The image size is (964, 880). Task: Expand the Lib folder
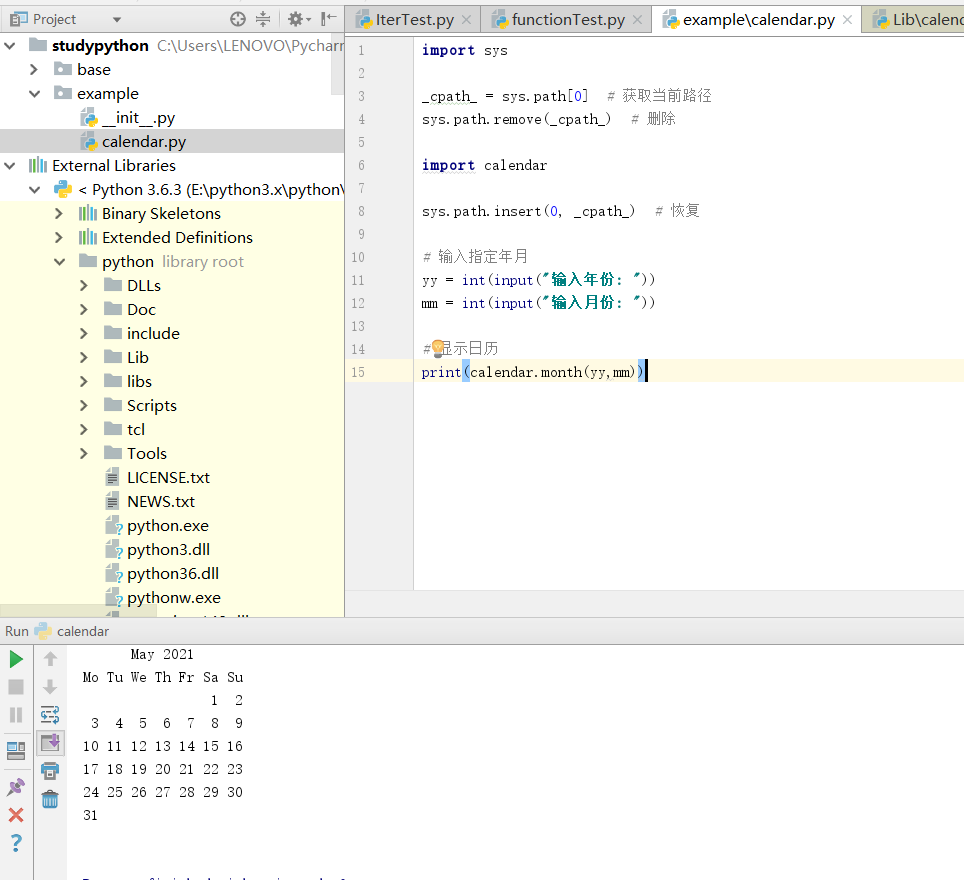pos(83,357)
